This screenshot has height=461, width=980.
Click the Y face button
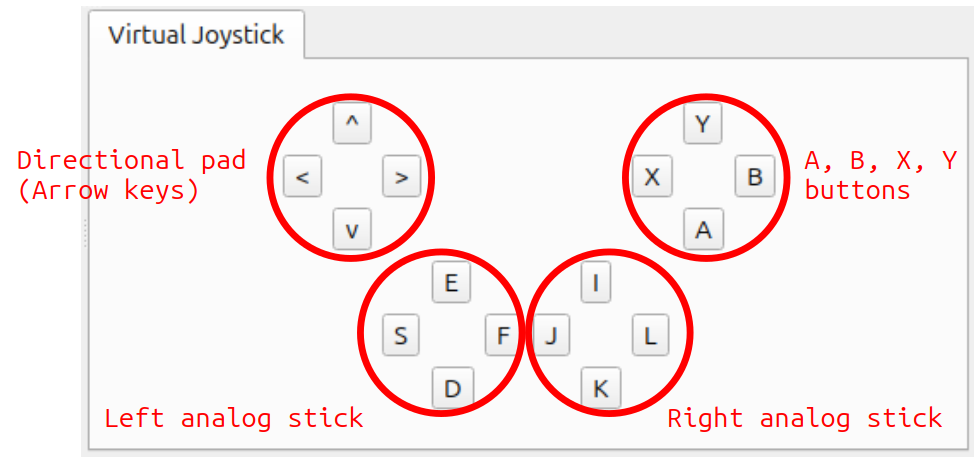[x=703, y=125]
